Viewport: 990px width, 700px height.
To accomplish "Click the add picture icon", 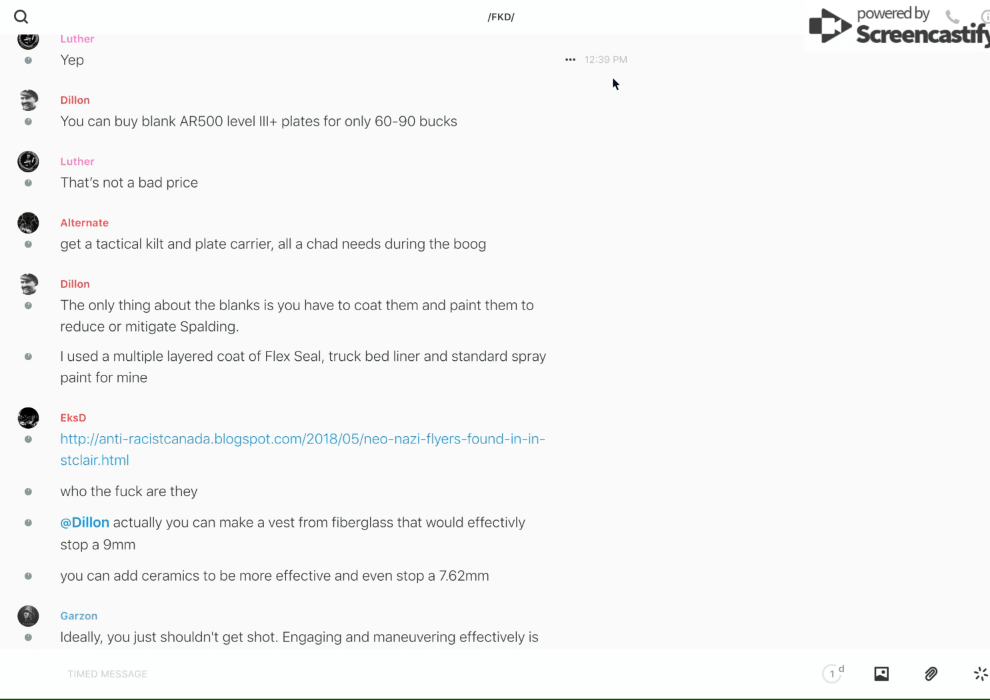I will click(881, 674).
